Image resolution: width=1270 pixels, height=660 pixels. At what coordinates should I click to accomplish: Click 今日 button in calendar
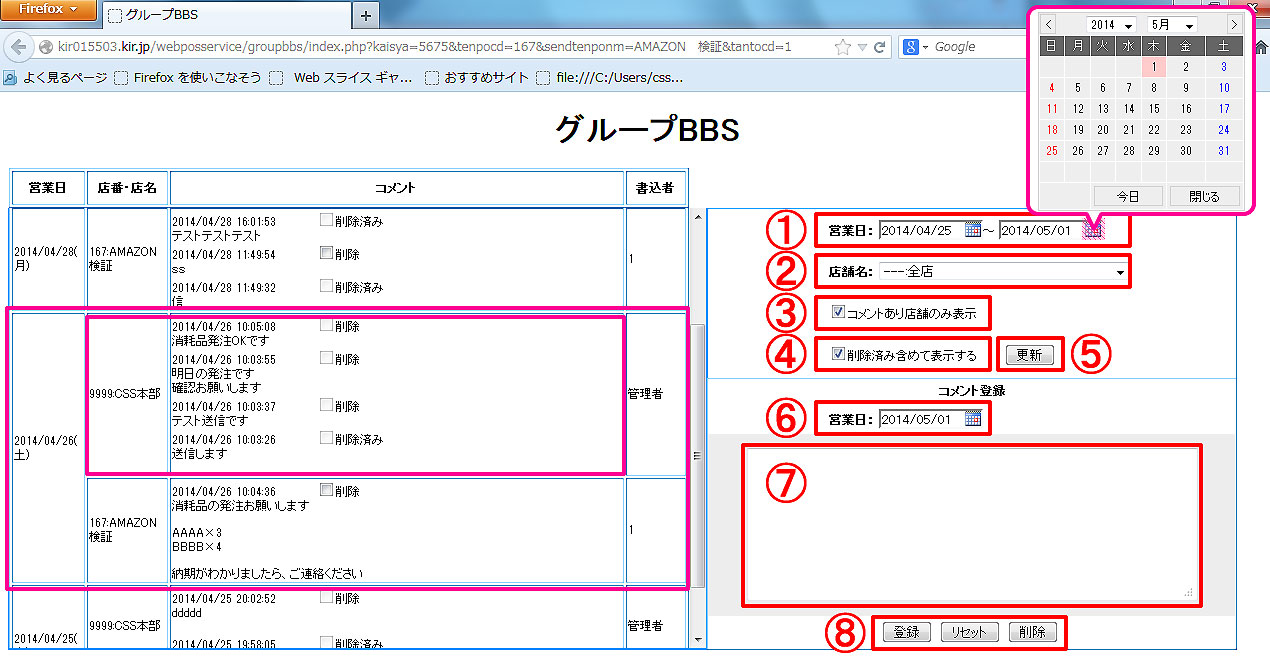[1127, 196]
